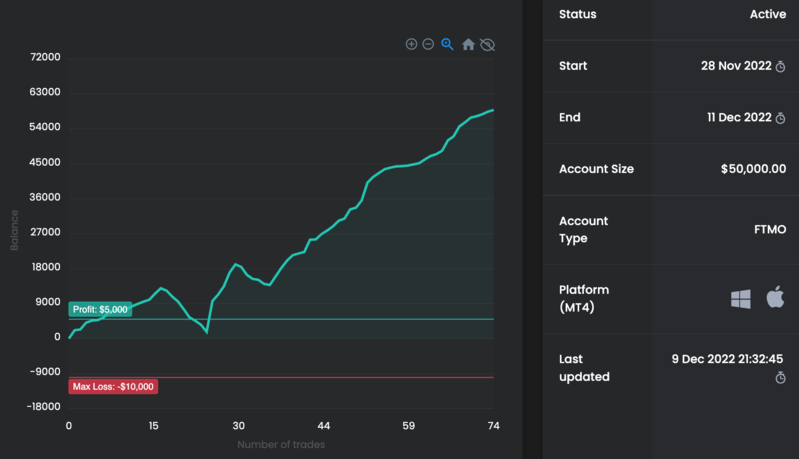This screenshot has height=459, width=799.
Task: Reset chart view with the home icon
Action: pos(468,45)
